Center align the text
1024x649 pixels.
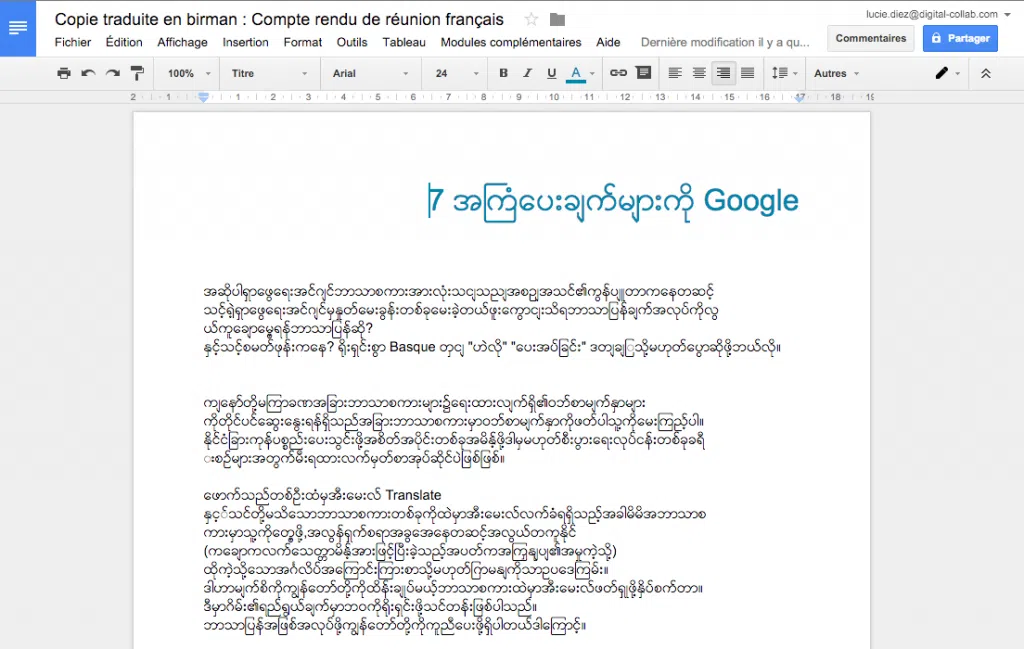[699, 73]
